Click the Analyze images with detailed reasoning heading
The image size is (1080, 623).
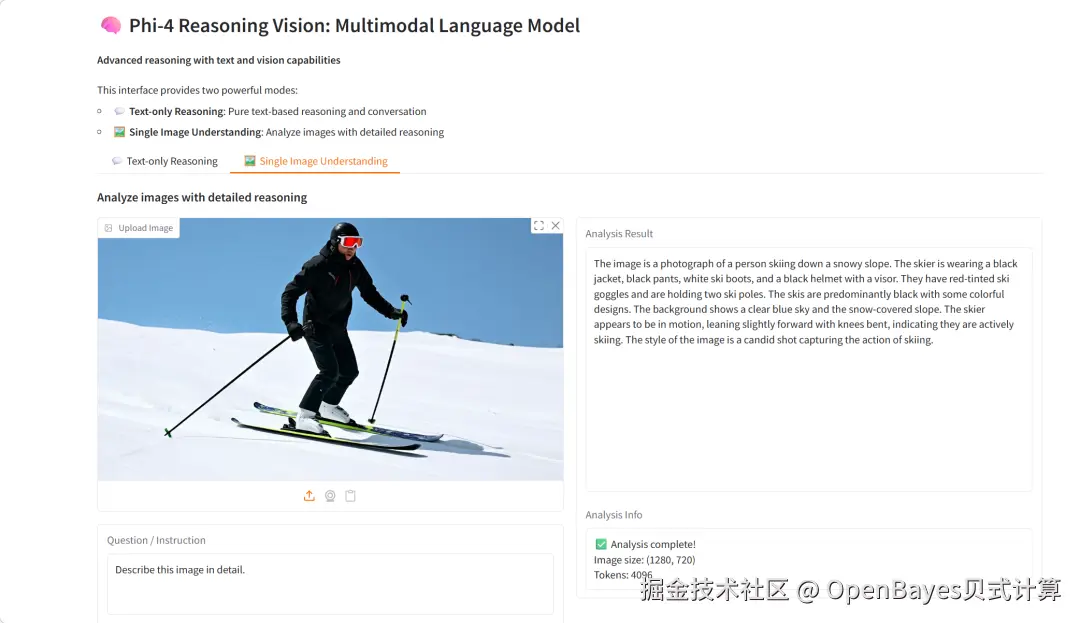click(x=202, y=197)
